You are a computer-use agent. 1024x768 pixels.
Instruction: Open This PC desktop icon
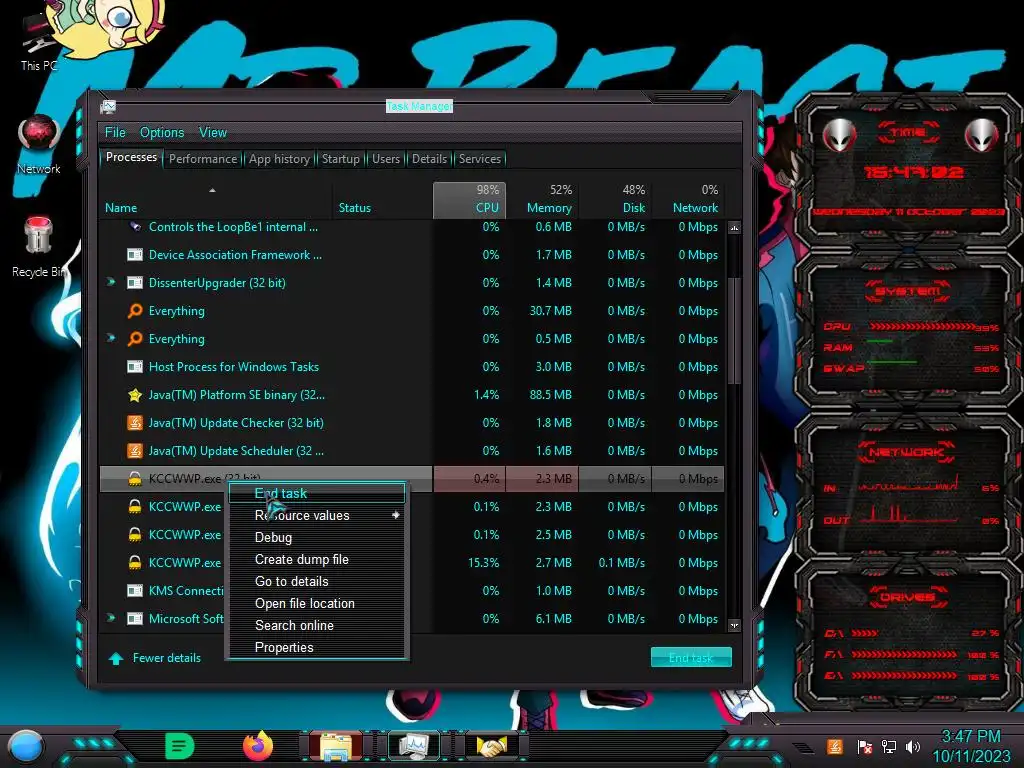coord(39,39)
